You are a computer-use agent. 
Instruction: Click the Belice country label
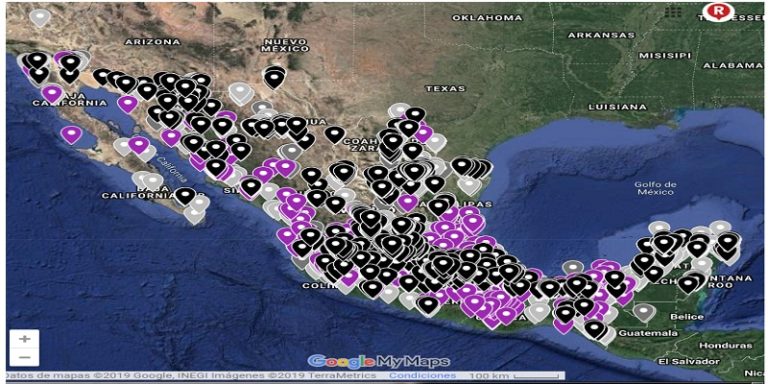pos(687,317)
